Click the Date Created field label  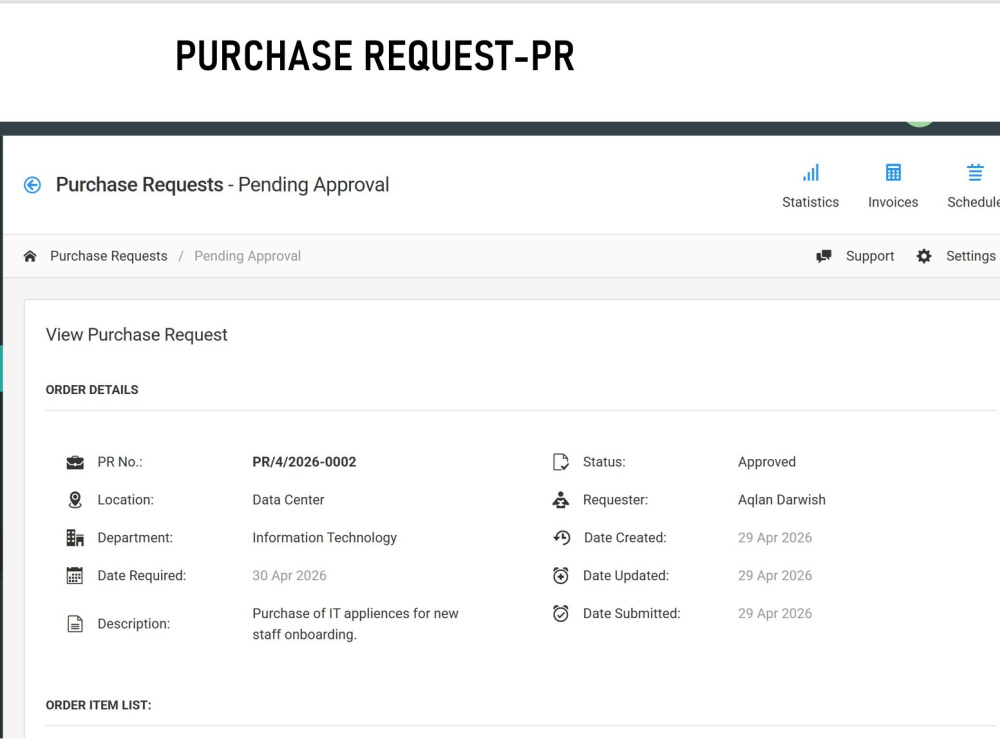tap(625, 538)
